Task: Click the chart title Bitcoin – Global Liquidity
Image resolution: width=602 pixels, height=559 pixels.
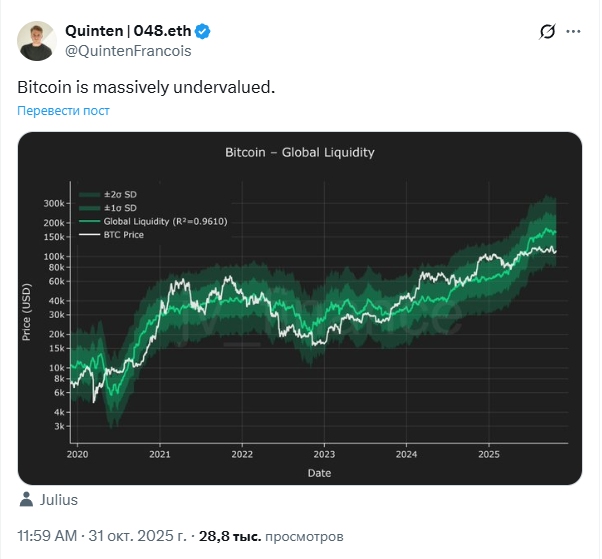Action: [300, 153]
